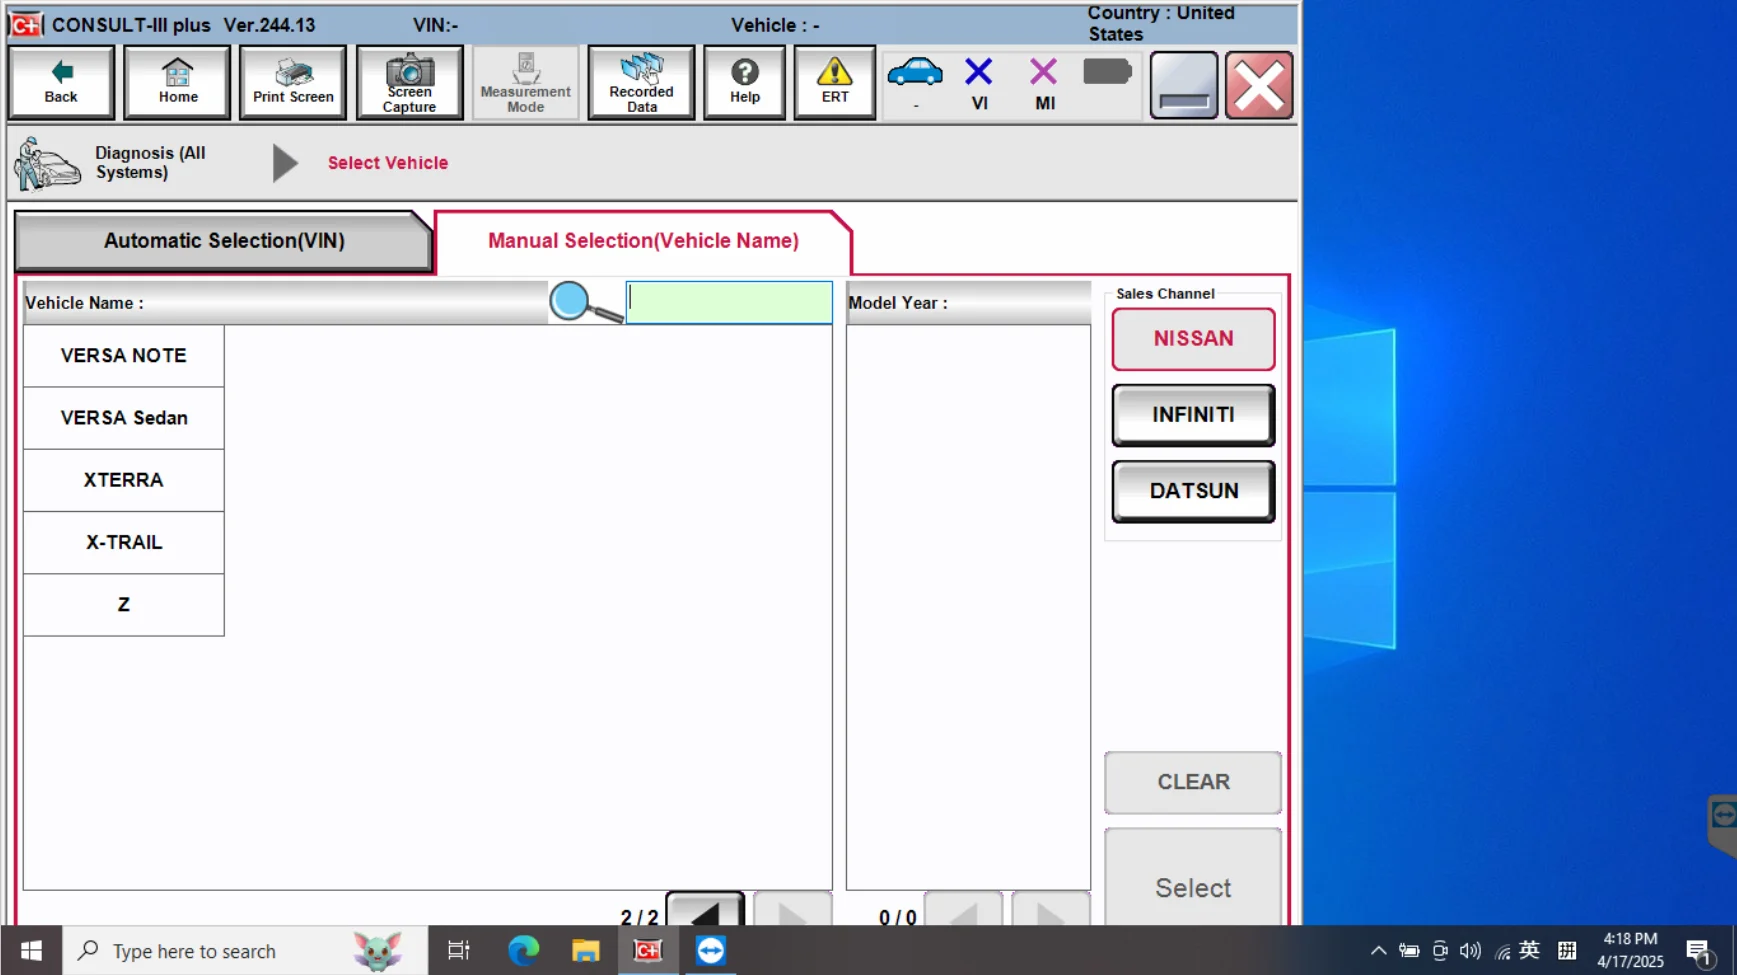This screenshot has width=1737, height=975.
Task: Switch to Automatic Selection(VIN) tab
Action: (x=224, y=241)
